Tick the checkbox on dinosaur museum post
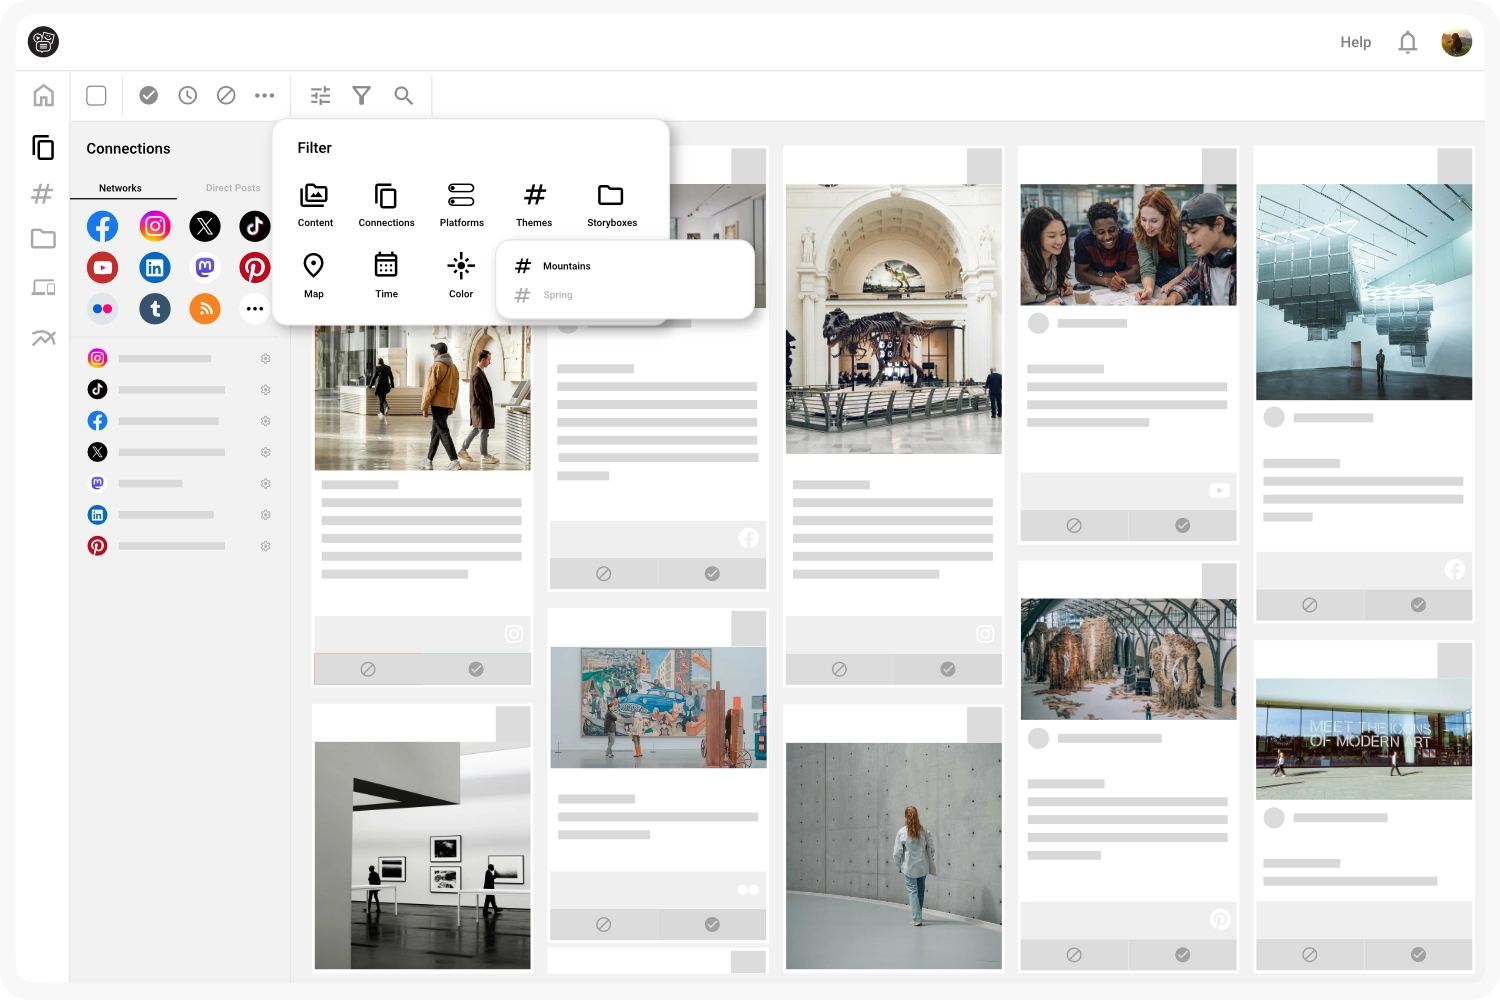The image size is (1500, 1000). pyautogui.click(x=984, y=166)
